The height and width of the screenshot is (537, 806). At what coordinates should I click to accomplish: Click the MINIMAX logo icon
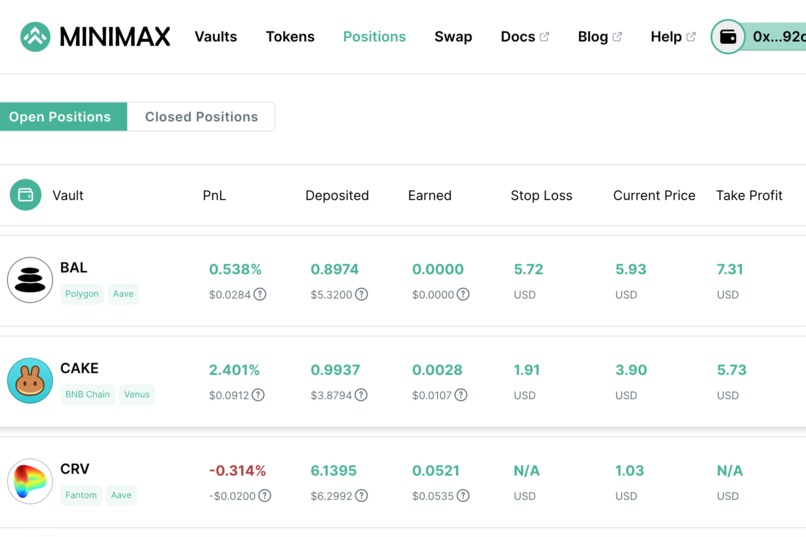click(x=35, y=36)
